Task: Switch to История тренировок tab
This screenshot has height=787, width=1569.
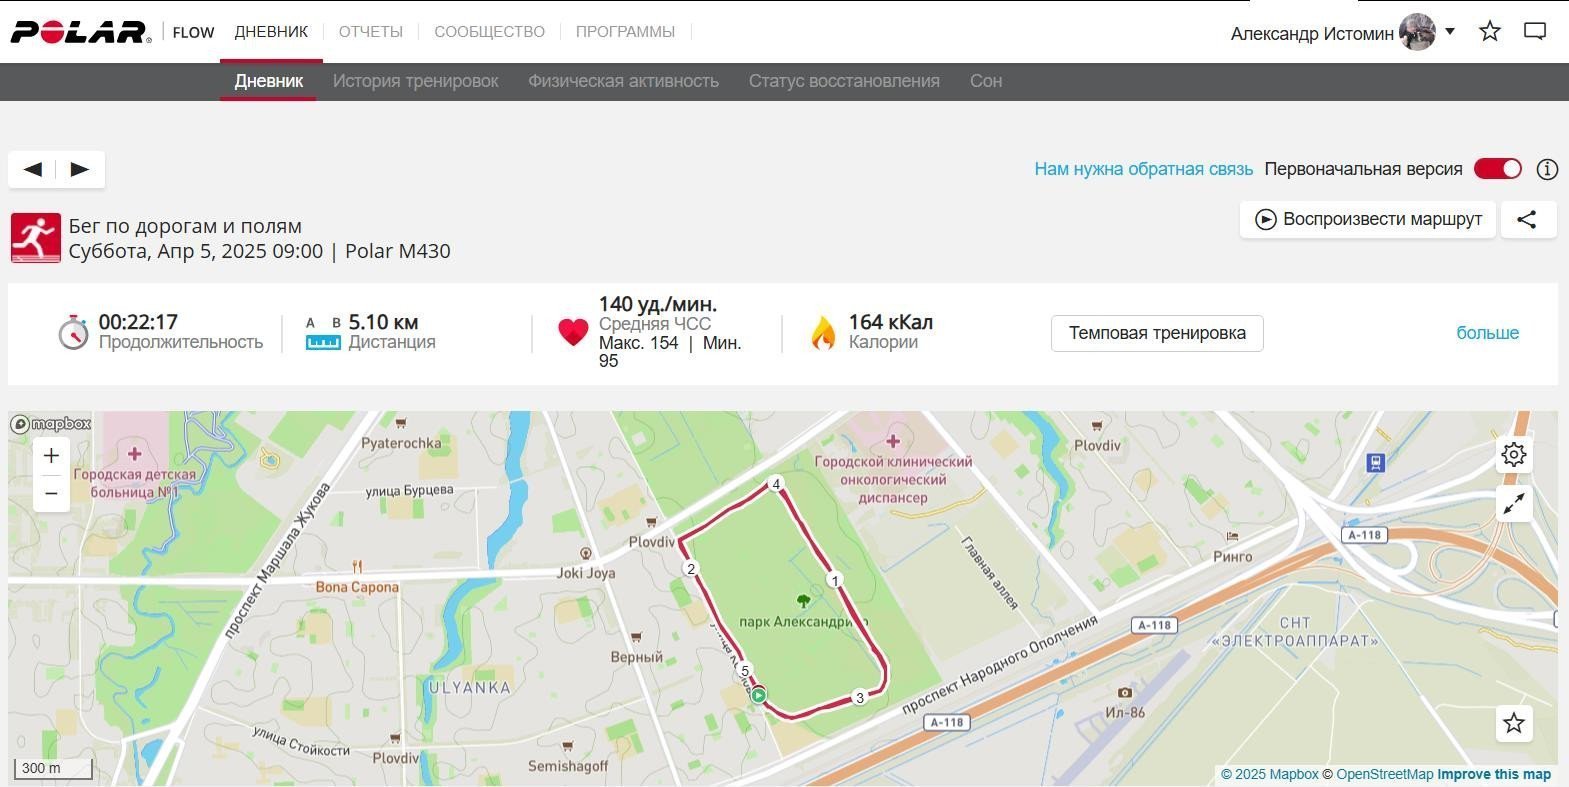Action: click(415, 81)
